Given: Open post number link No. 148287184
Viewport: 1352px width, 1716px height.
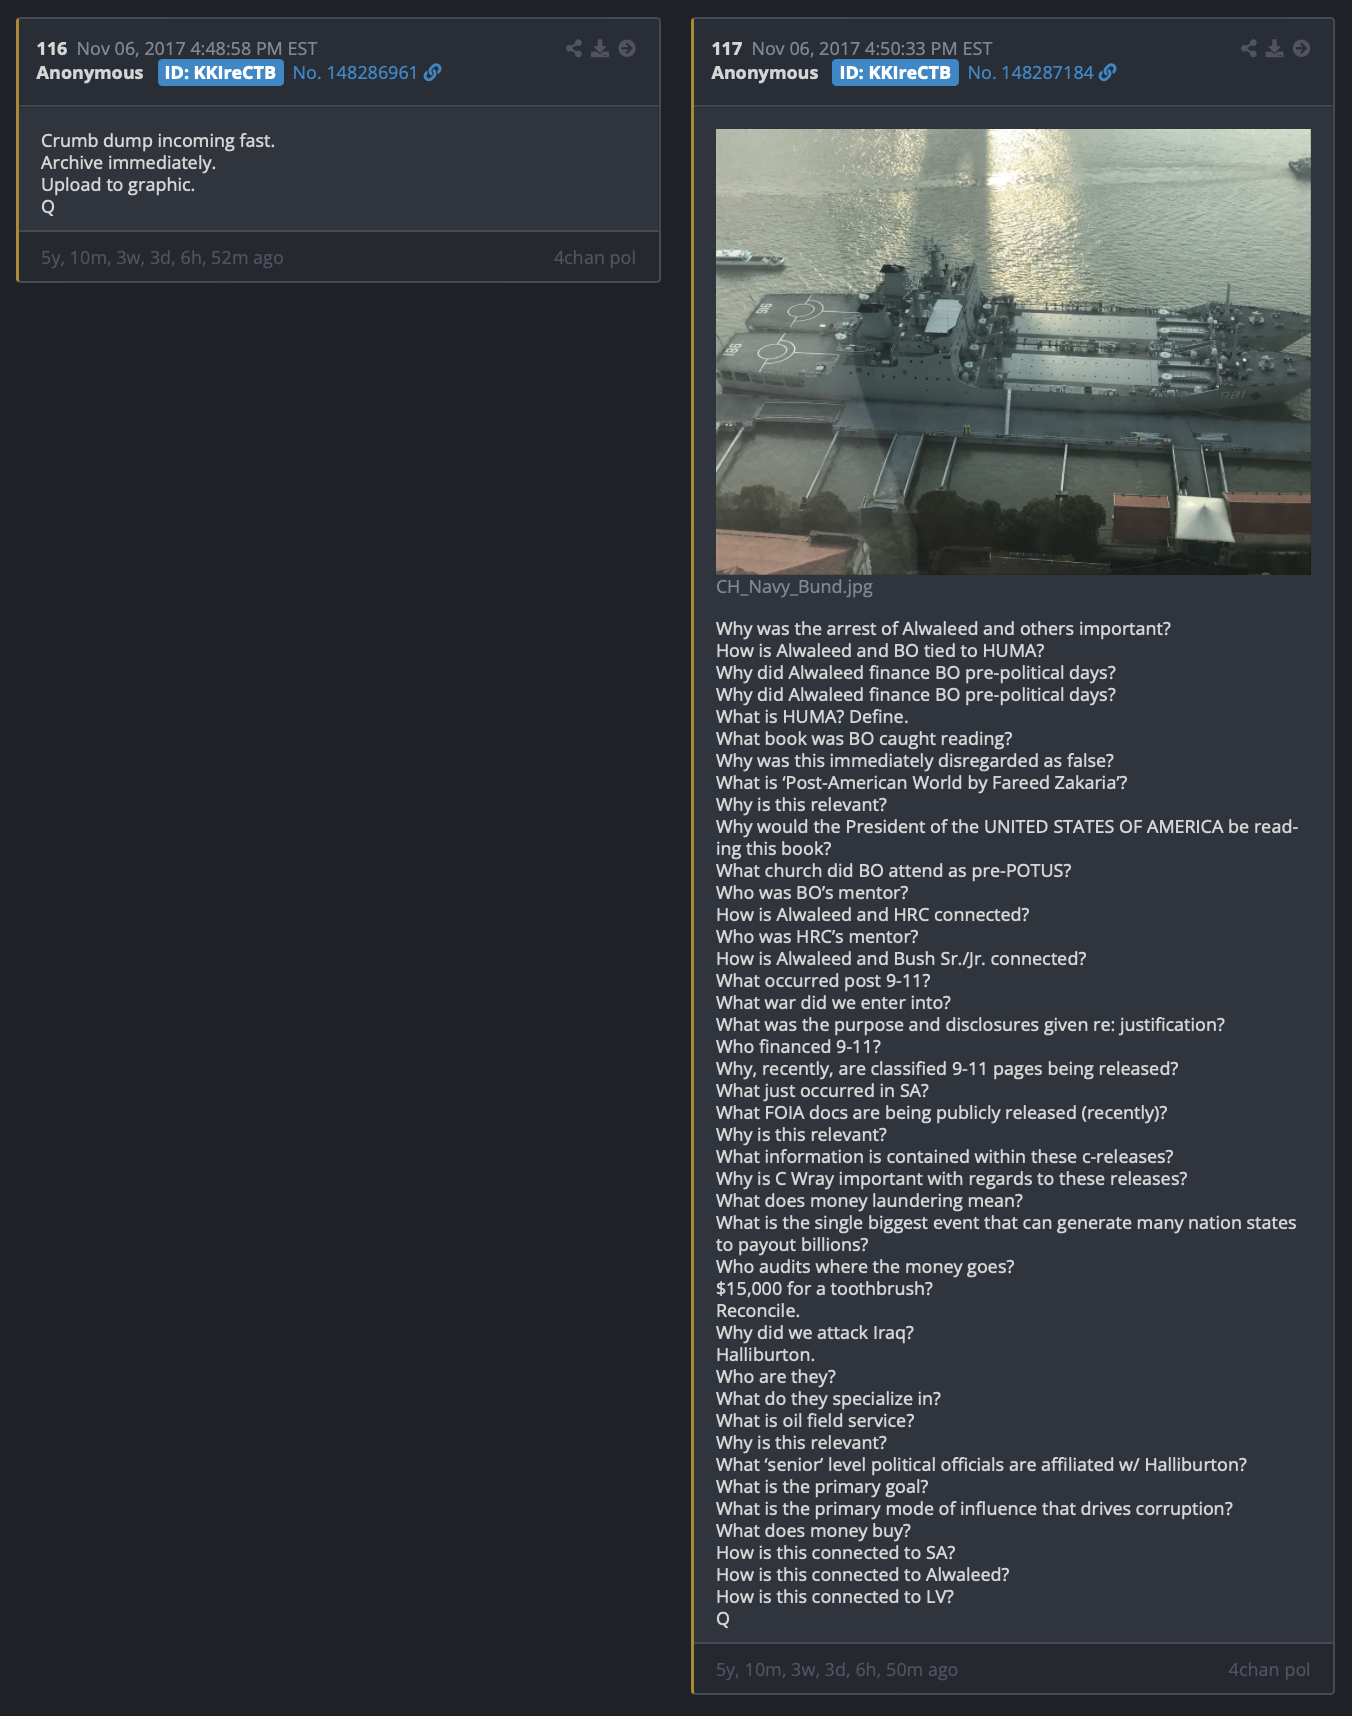Looking at the screenshot, I should point(1031,72).
